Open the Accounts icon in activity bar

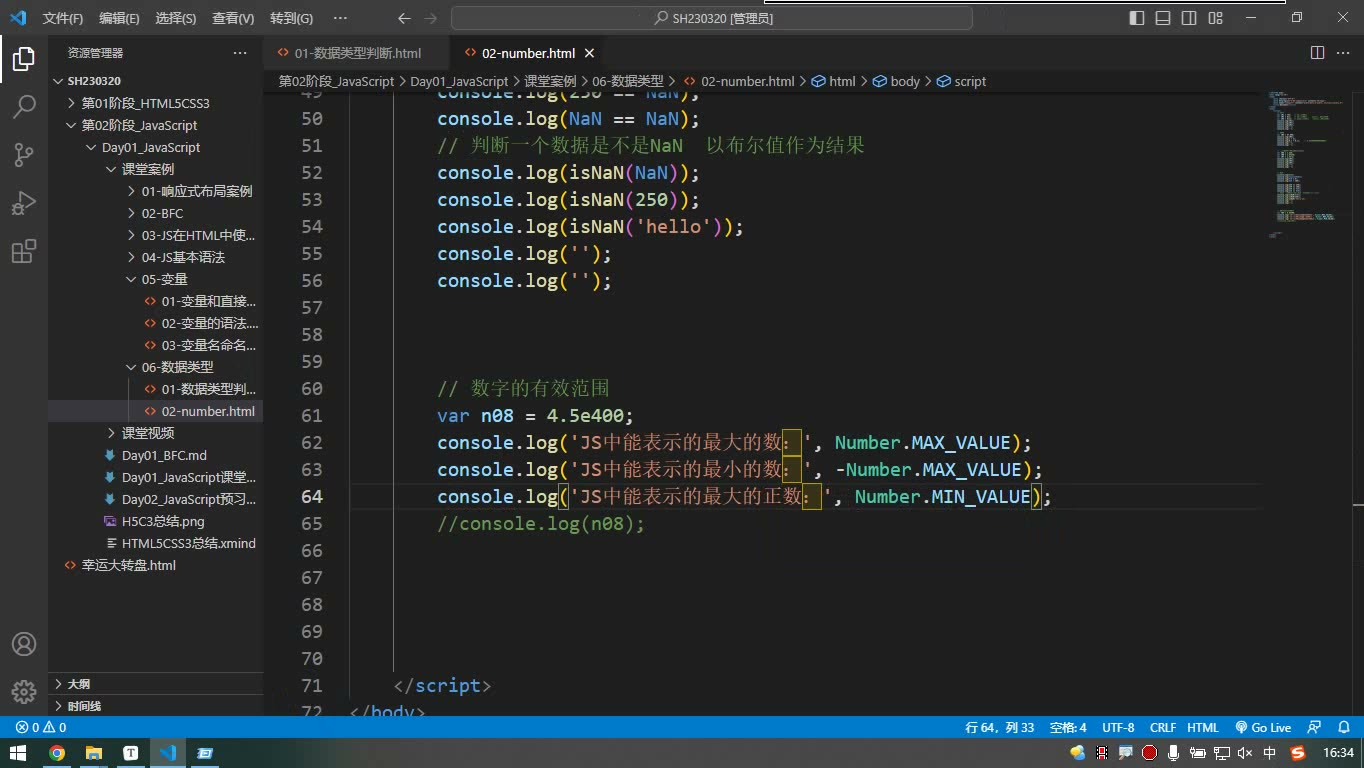click(x=24, y=644)
